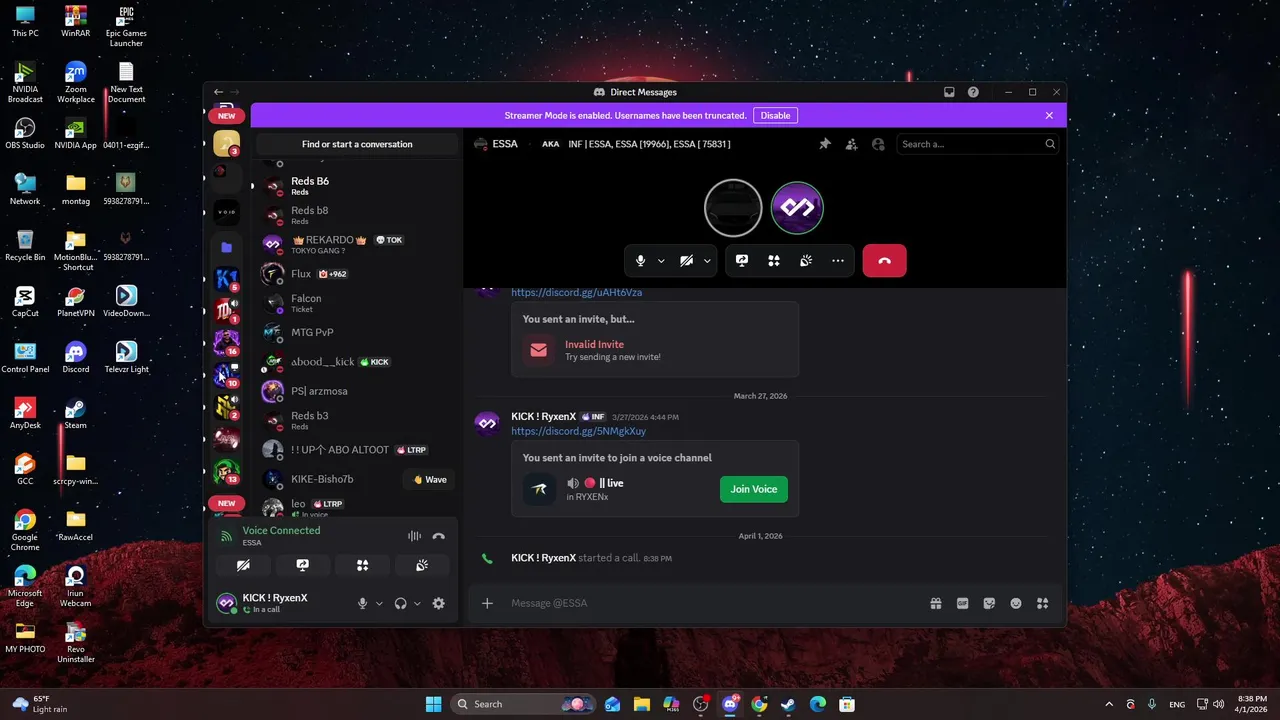The width and height of the screenshot is (1280, 720).
Task: Click the NEW badge at server list top
Action: pyautogui.click(x=227, y=115)
